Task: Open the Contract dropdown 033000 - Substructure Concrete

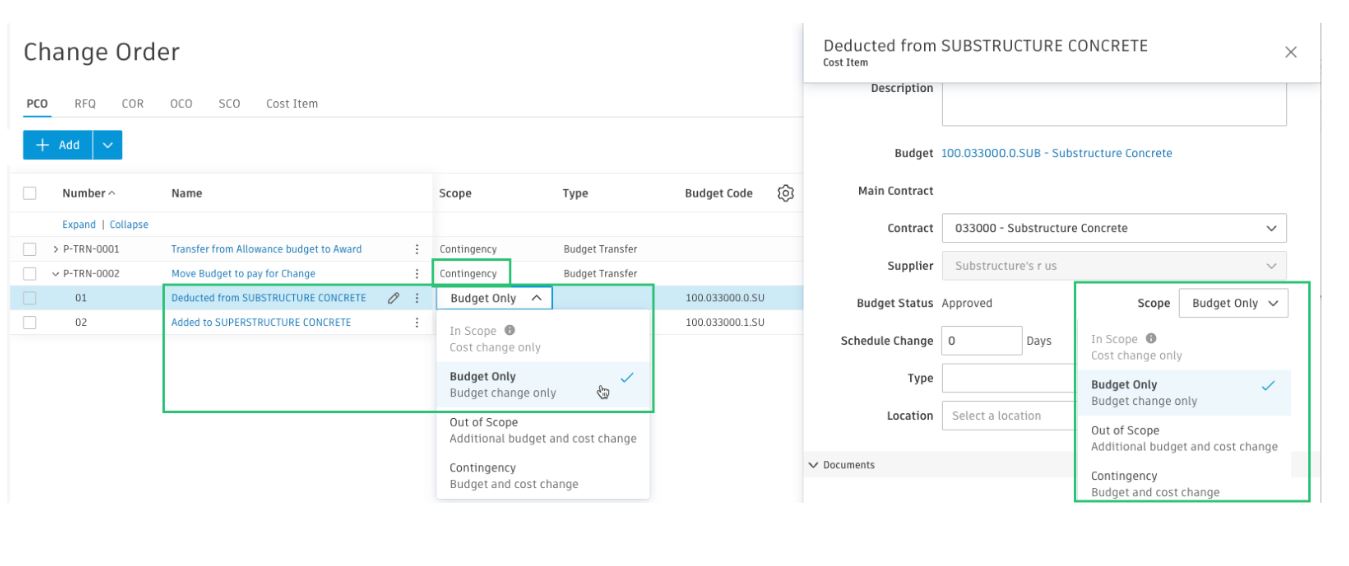Action: 1114,228
